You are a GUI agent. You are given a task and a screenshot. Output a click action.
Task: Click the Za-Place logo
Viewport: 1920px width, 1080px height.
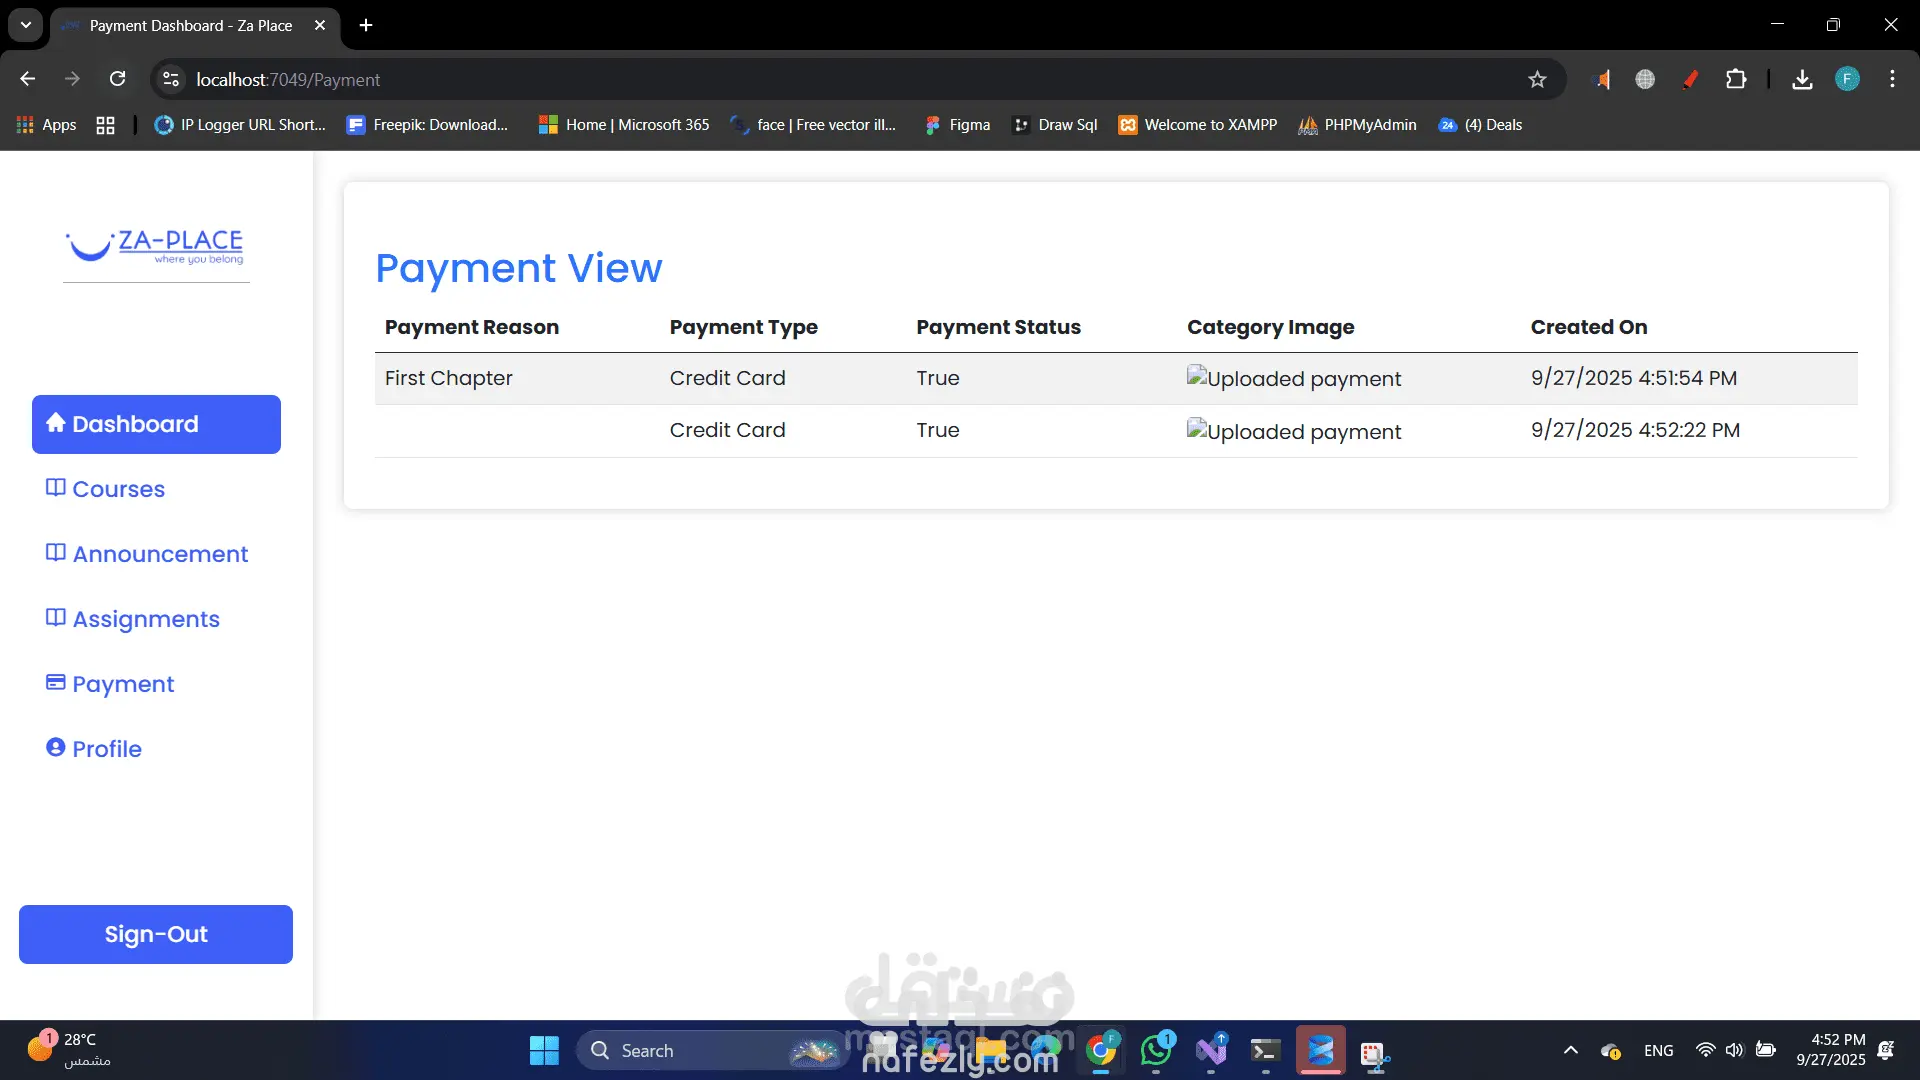(x=156, y=245)
